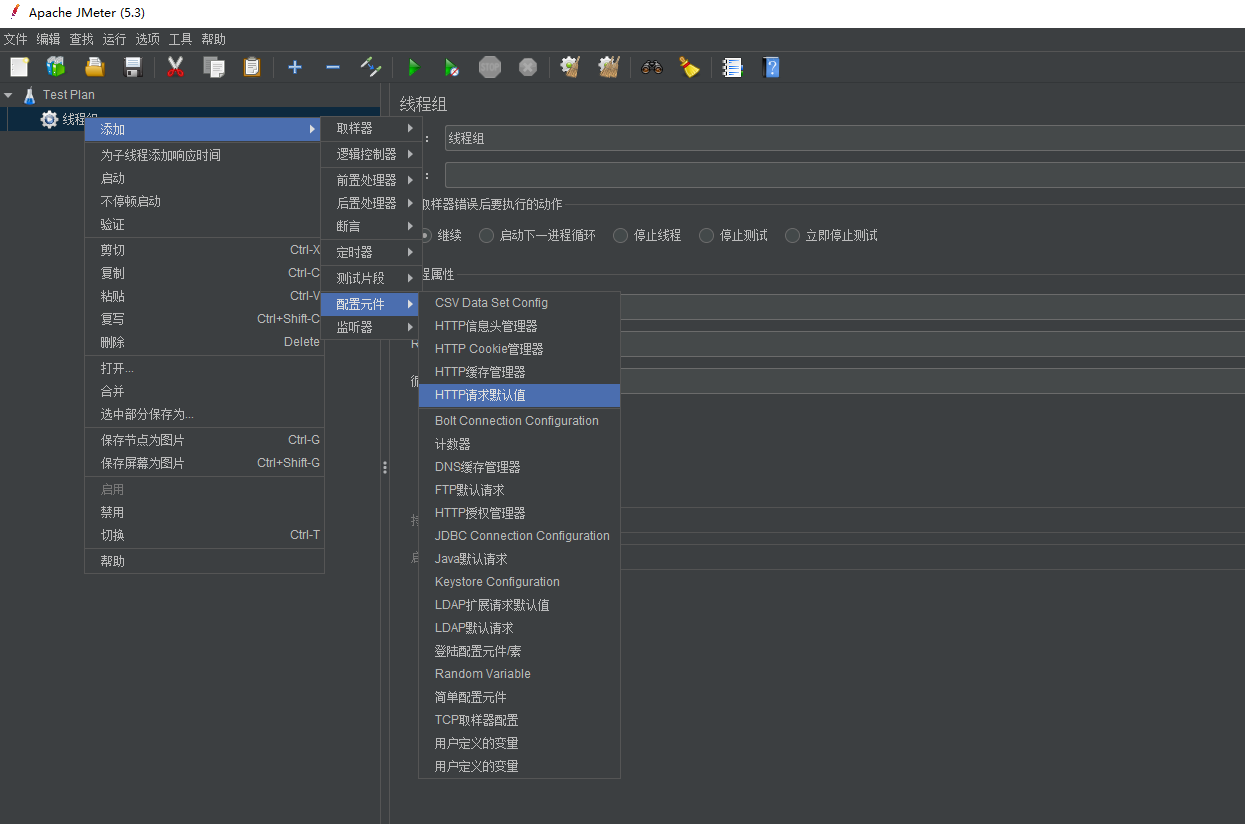Open the 选项 menu in menu bar

(x=148, y=39)
